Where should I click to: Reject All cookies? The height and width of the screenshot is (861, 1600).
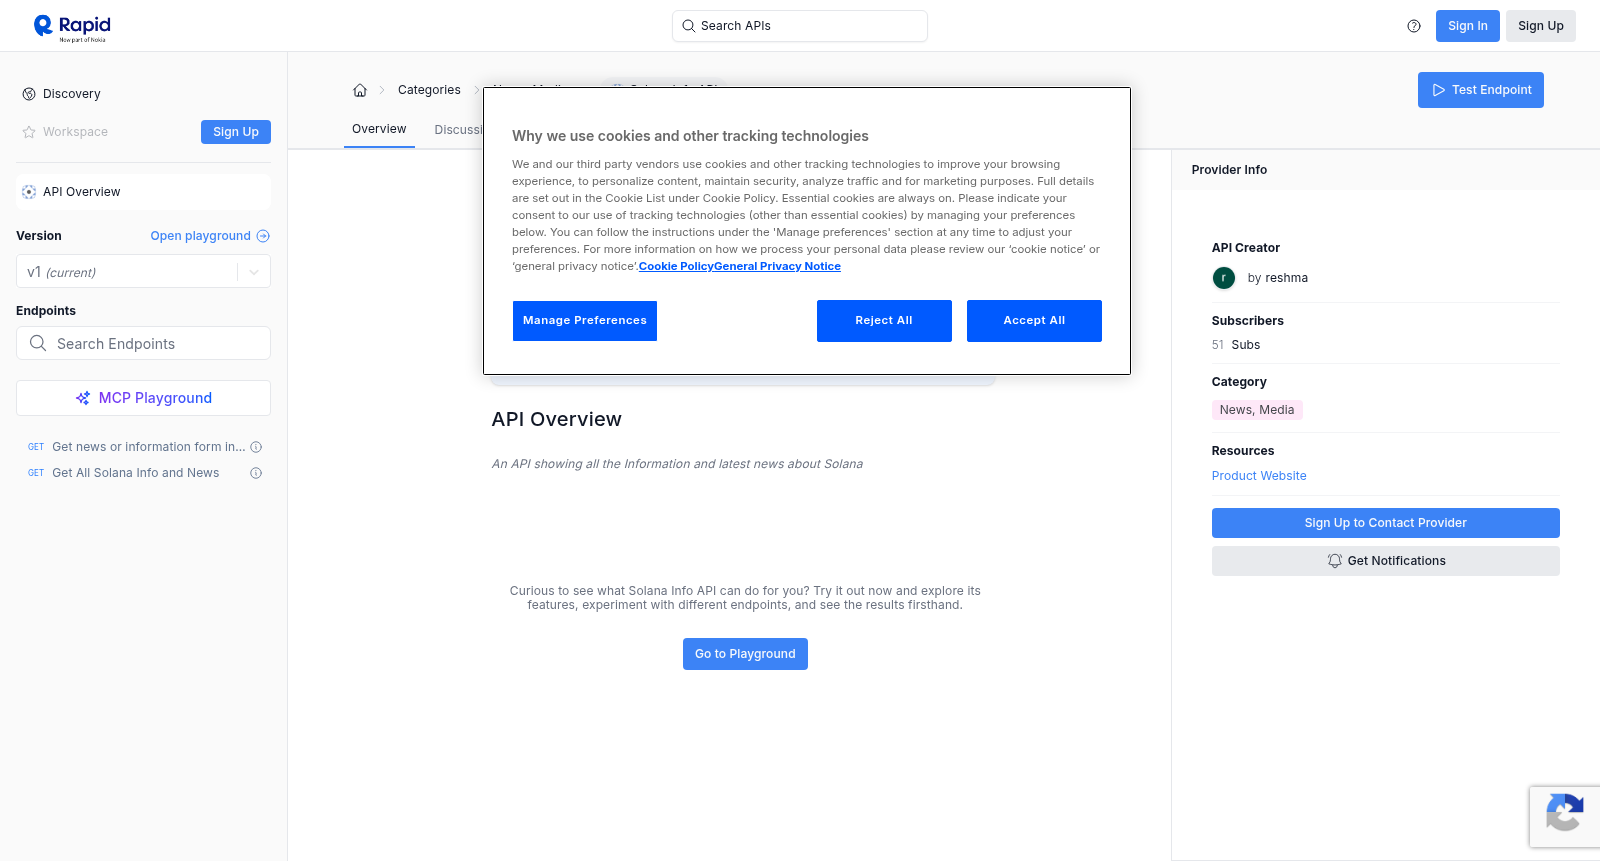point(884,321)
